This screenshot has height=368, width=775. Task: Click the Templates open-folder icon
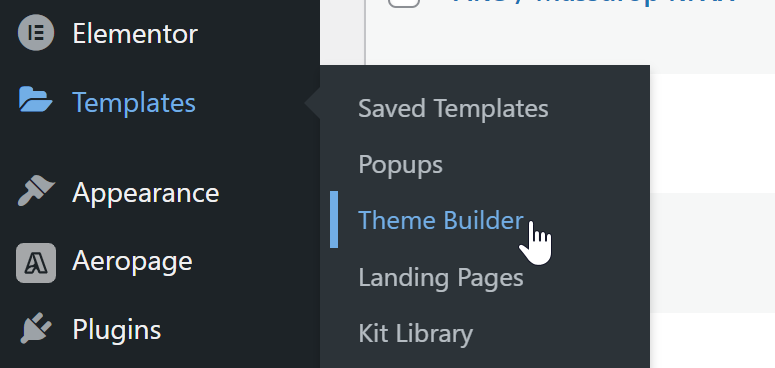36,100
